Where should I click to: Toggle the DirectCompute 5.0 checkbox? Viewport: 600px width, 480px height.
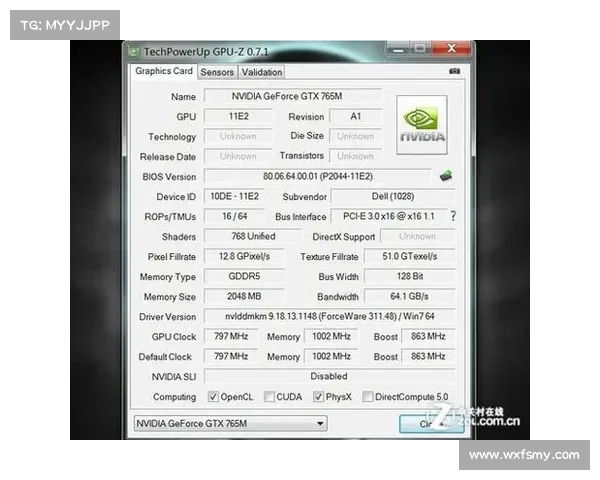pyautogui.click(x=367, y=397)
